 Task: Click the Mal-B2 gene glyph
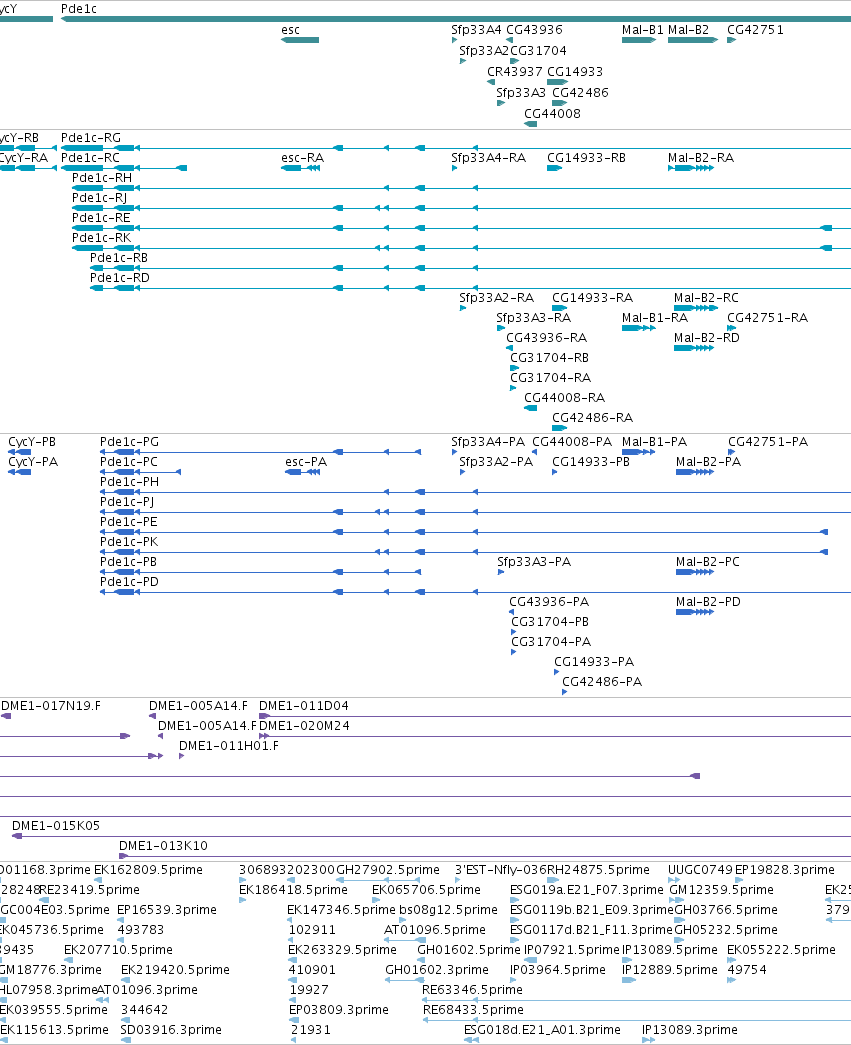693,40
